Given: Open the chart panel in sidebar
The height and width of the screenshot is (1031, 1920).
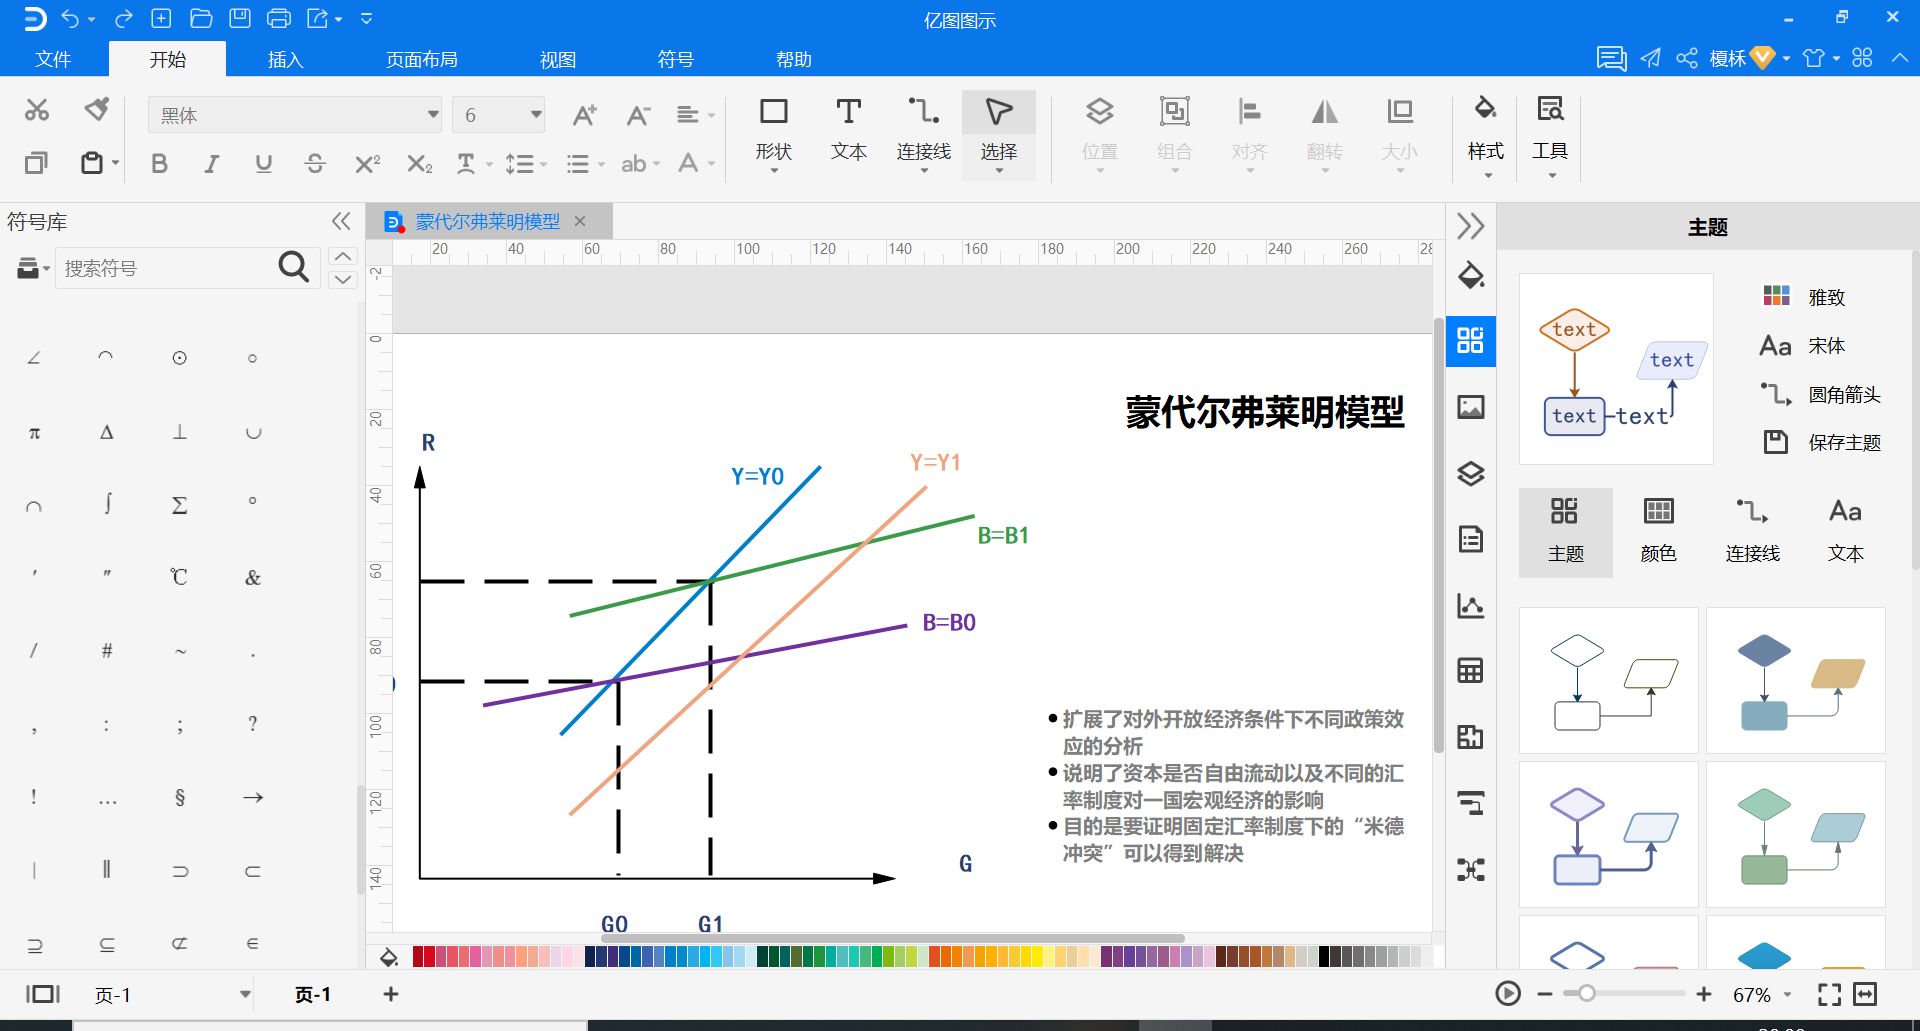Looking at the screenshot, I should tap(1471, 605).
